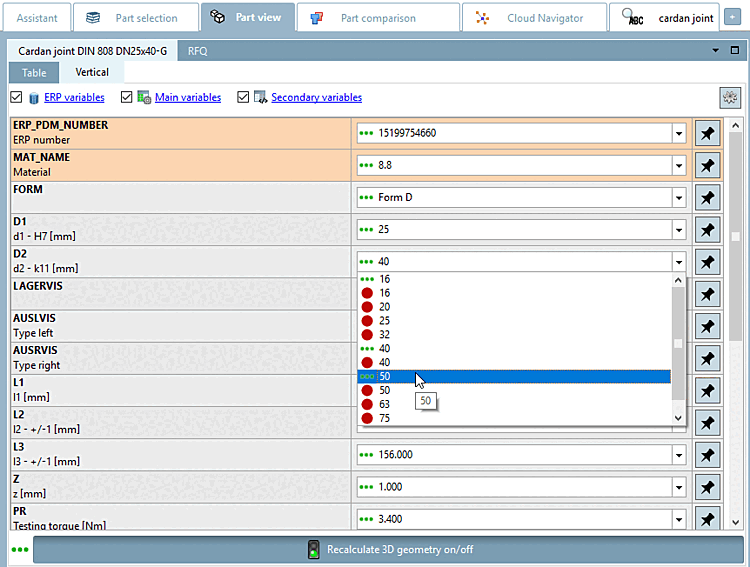Toggle the Main variables checkbox

click(126, 97)
